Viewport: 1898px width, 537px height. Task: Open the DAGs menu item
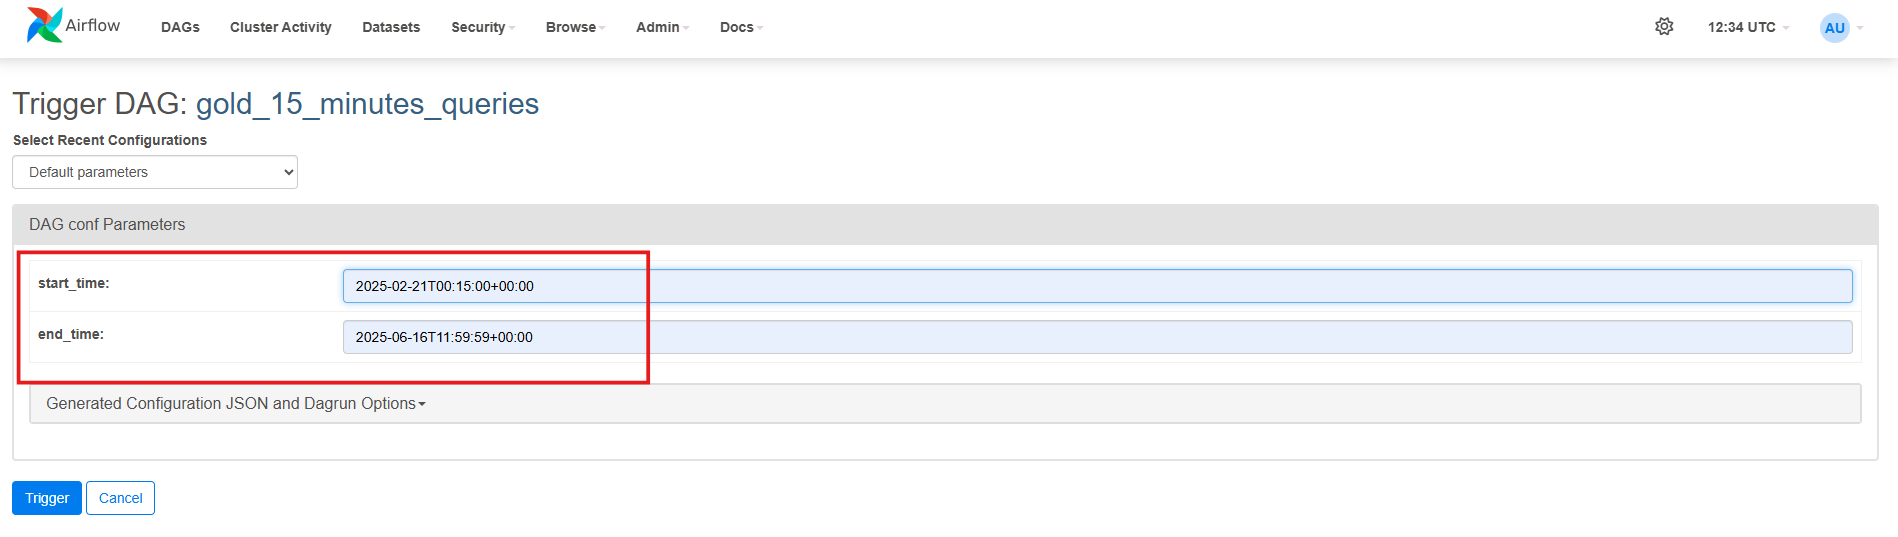pos(180,27)
